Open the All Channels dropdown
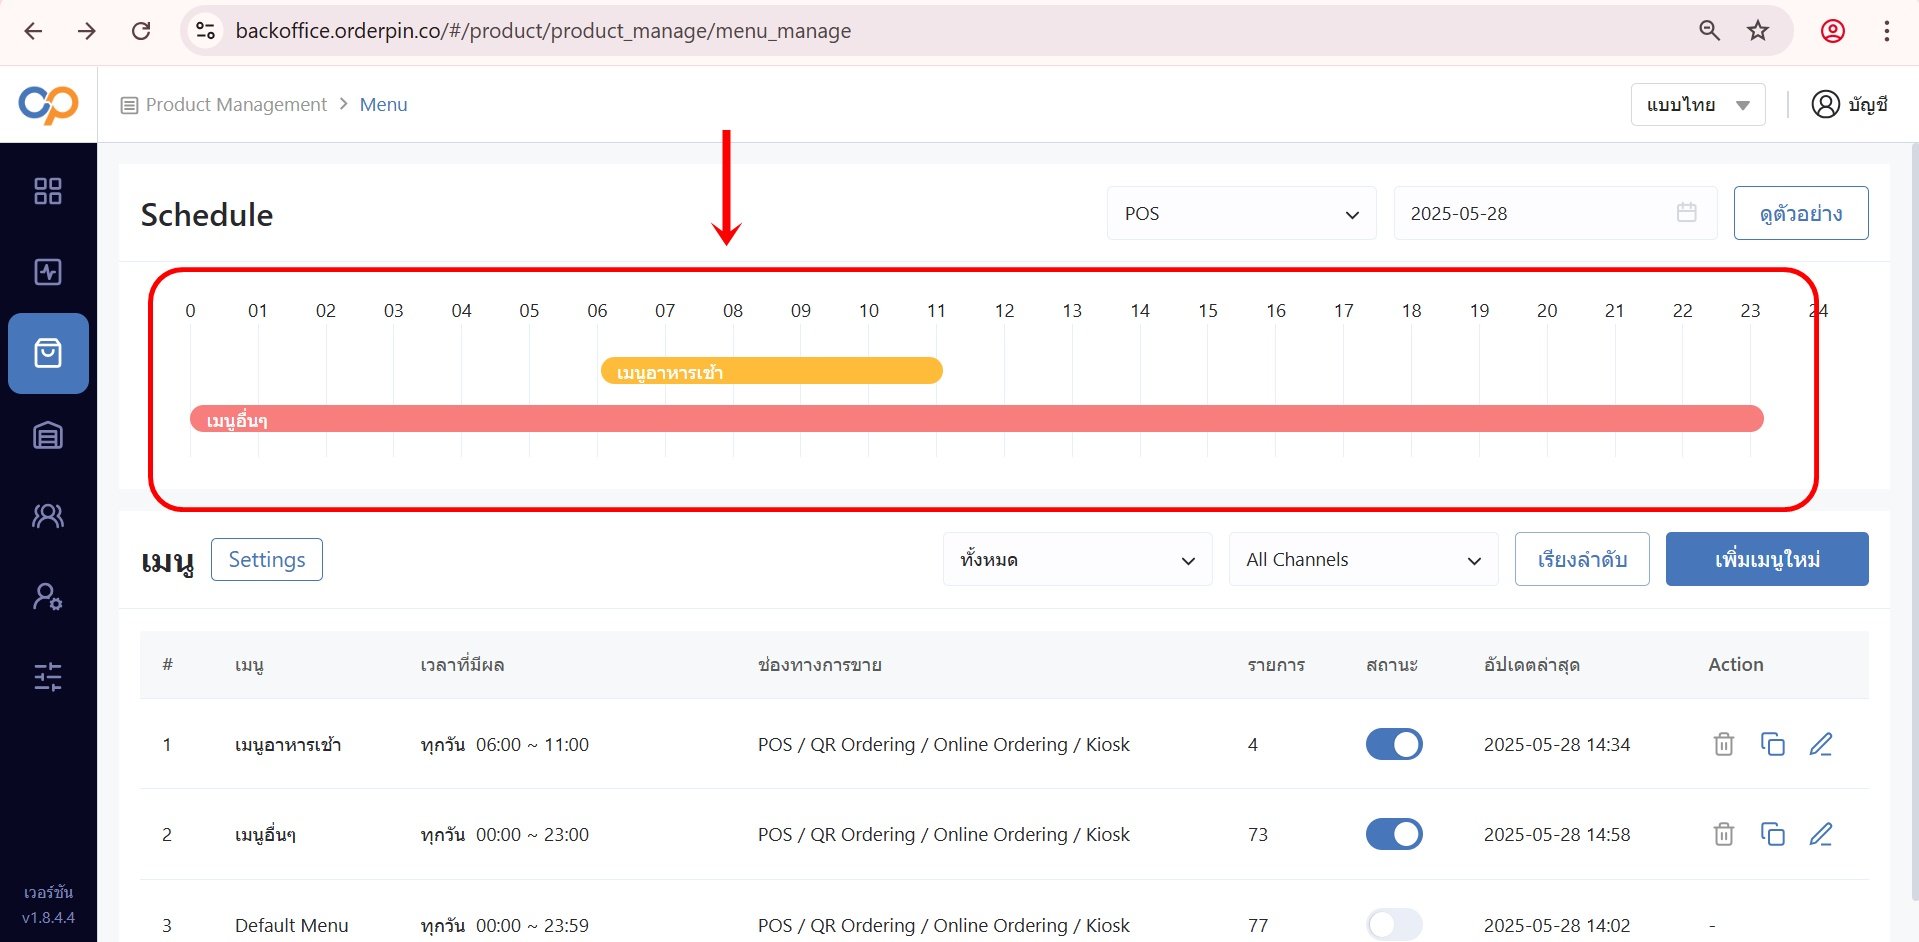 pos(1363,559)
